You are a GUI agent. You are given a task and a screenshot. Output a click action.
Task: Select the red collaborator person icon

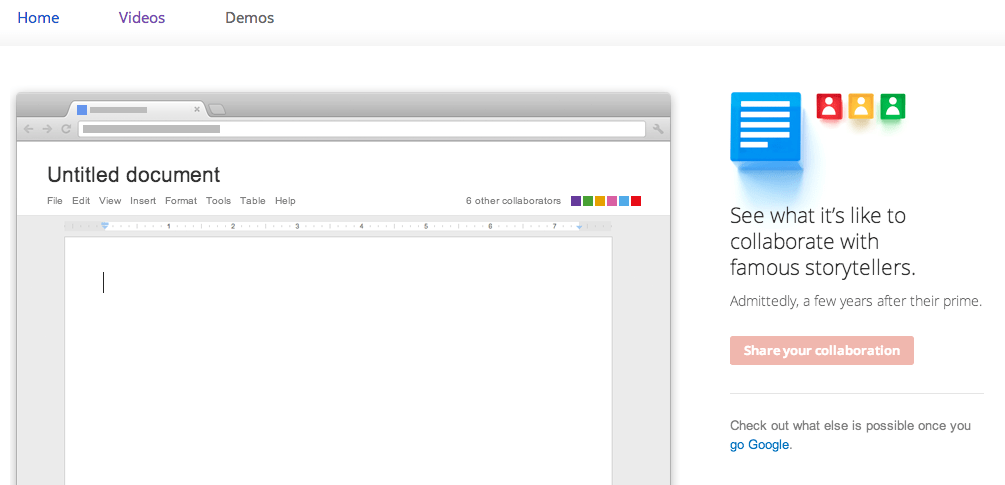point(830,106)
